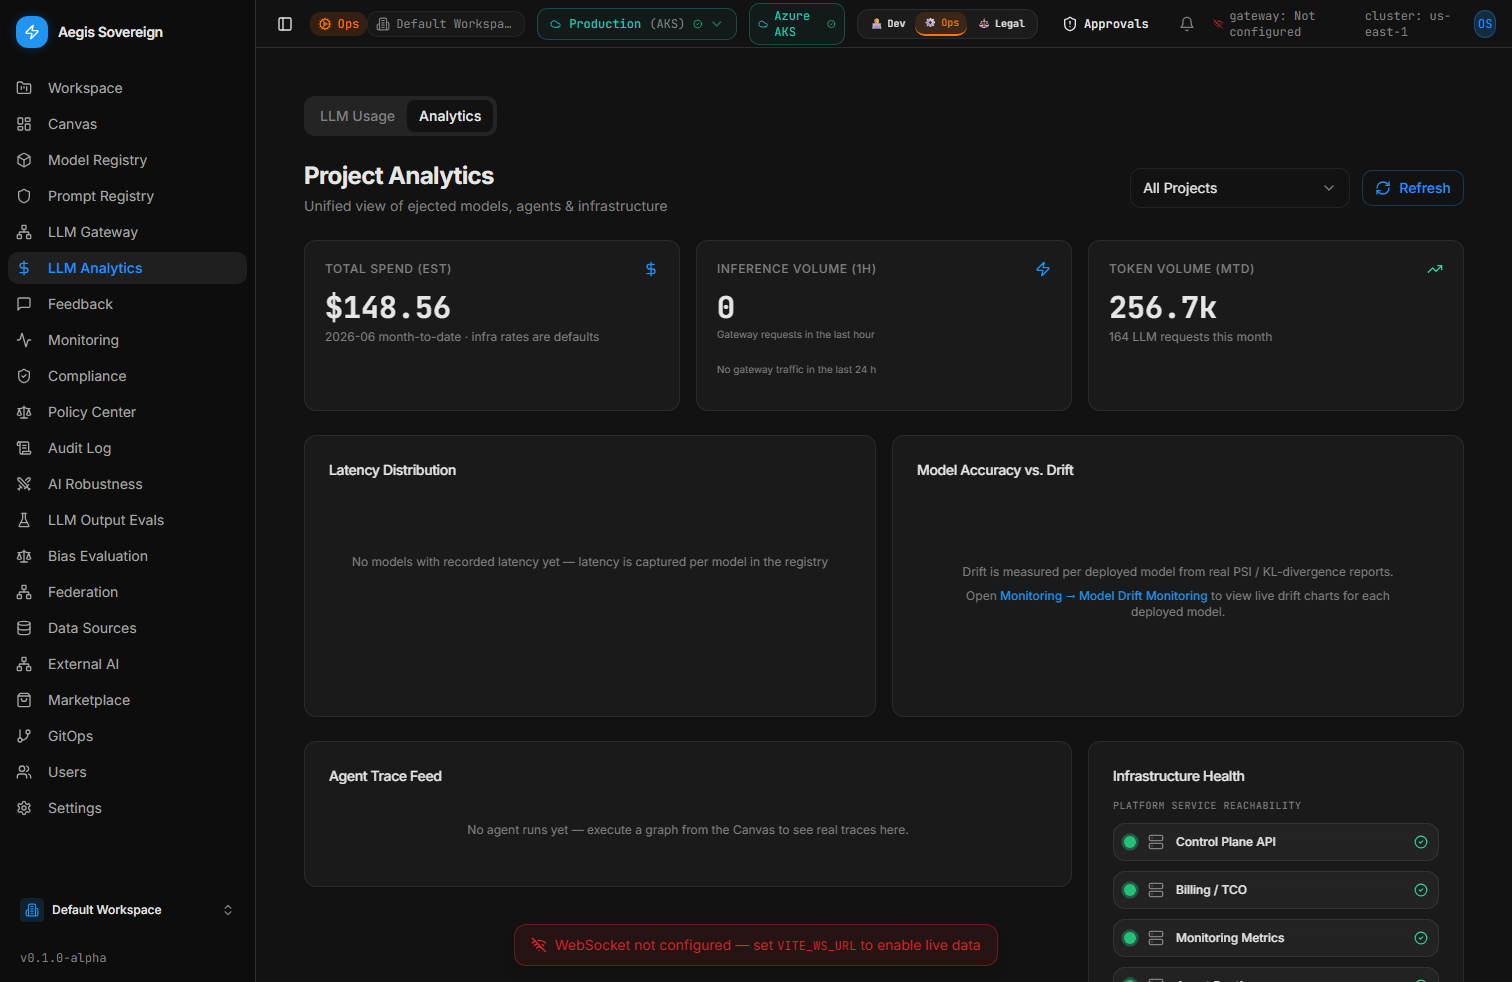Open the All Projects dropdown
The width and height of the screenshot is (1512, 982).
coord(1239,188)
